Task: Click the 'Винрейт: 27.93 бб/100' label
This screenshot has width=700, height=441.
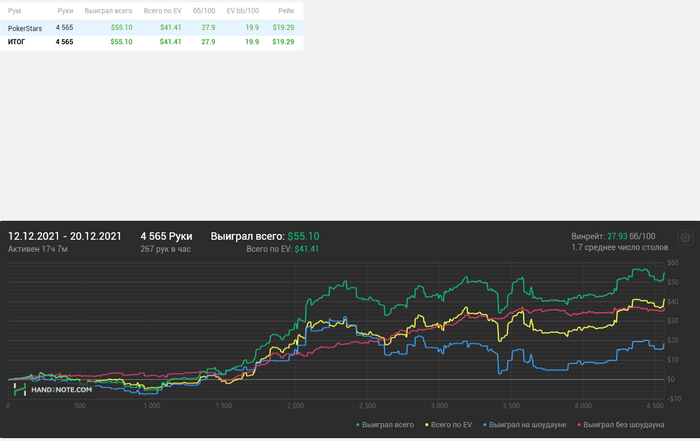Action: 613,236
